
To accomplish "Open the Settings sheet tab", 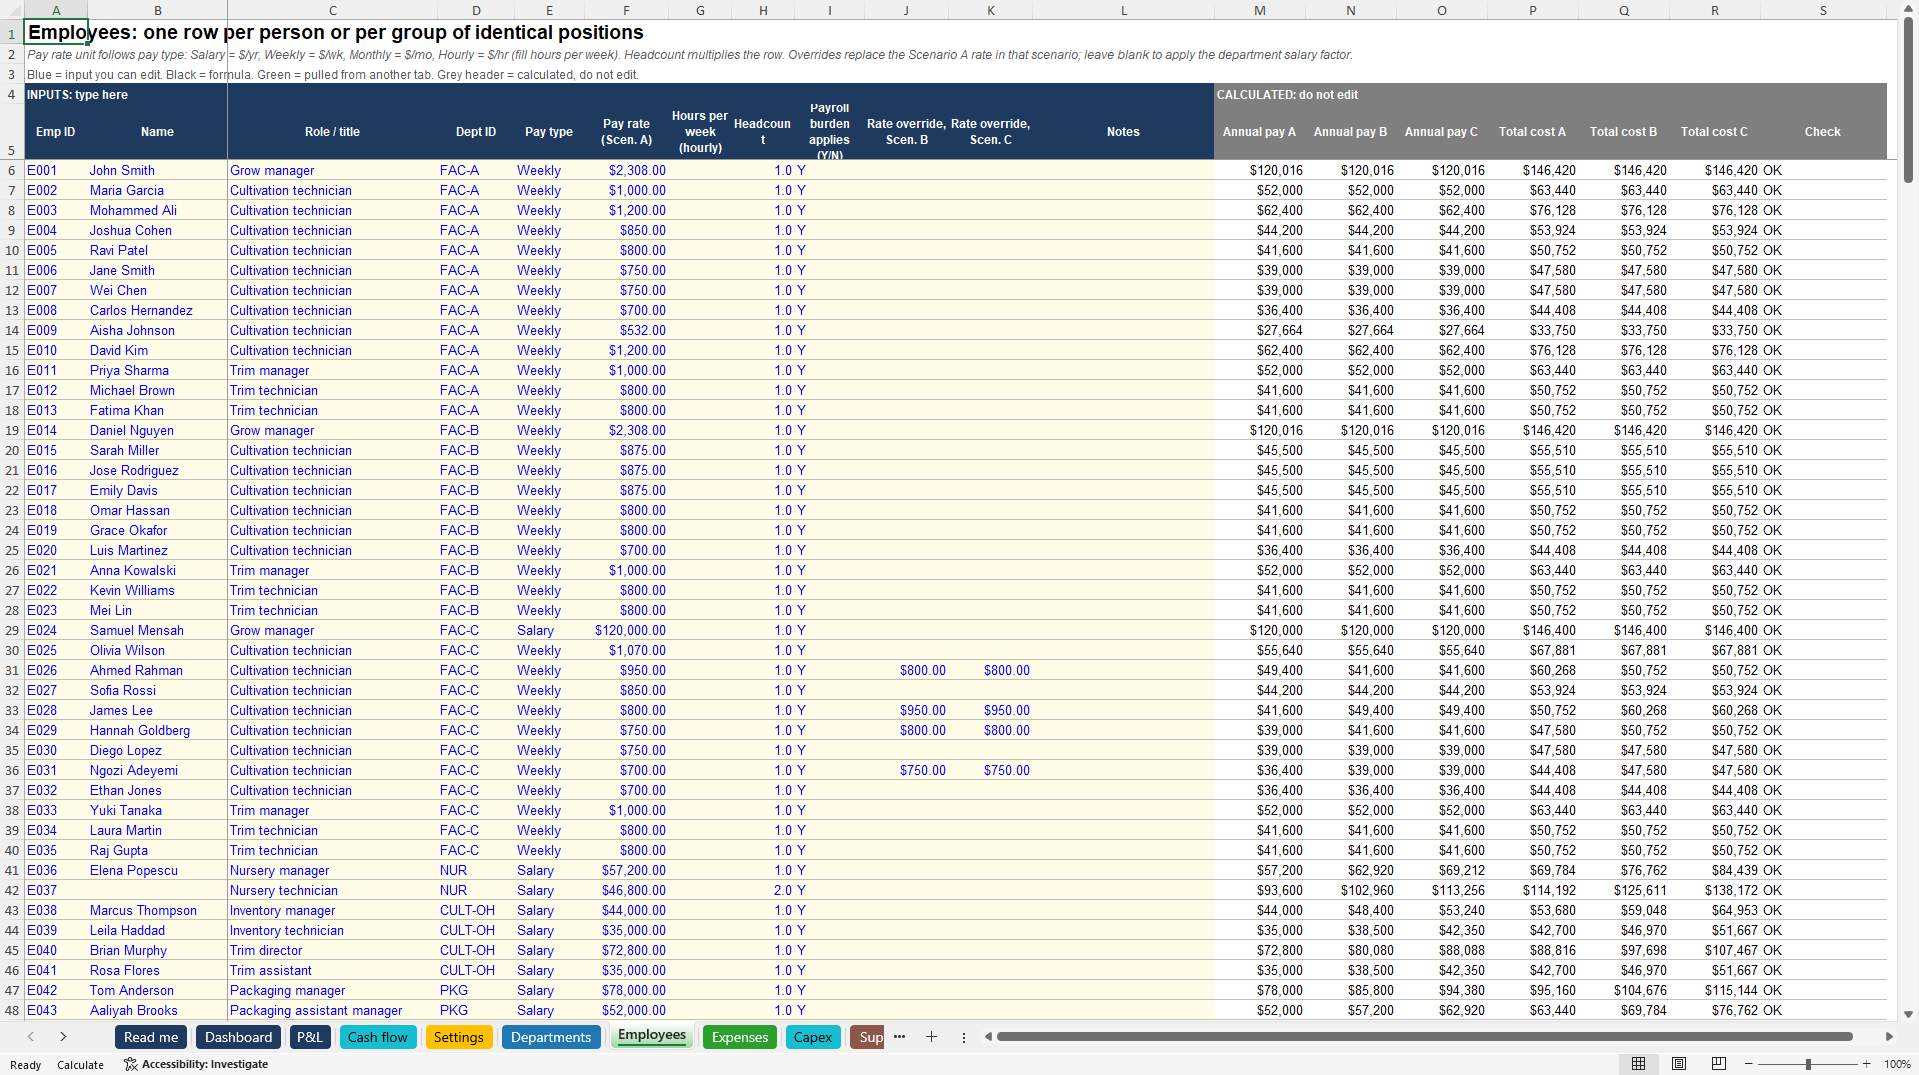I will click(459, 1037).
